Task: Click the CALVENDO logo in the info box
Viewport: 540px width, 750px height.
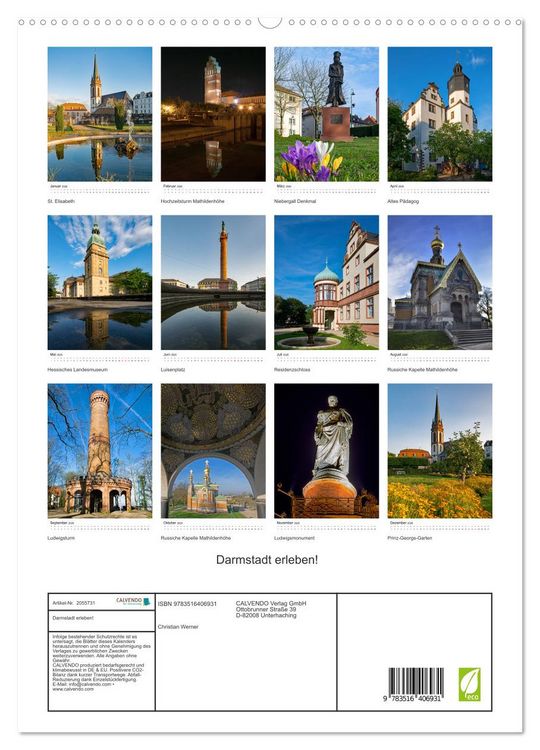Action: pos(133,601)
